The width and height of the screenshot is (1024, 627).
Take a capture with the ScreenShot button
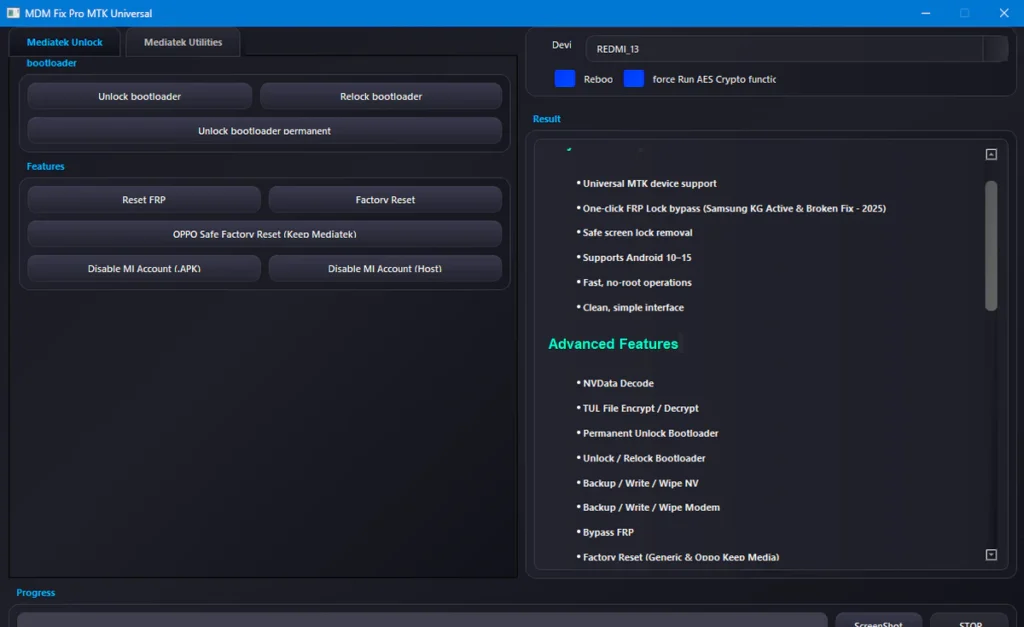click(x=878, y=620)
